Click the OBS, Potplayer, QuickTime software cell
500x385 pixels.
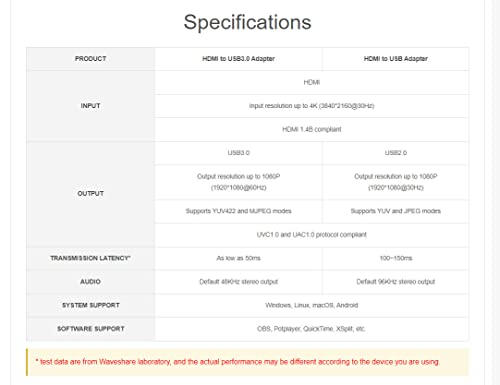[312, 329]
